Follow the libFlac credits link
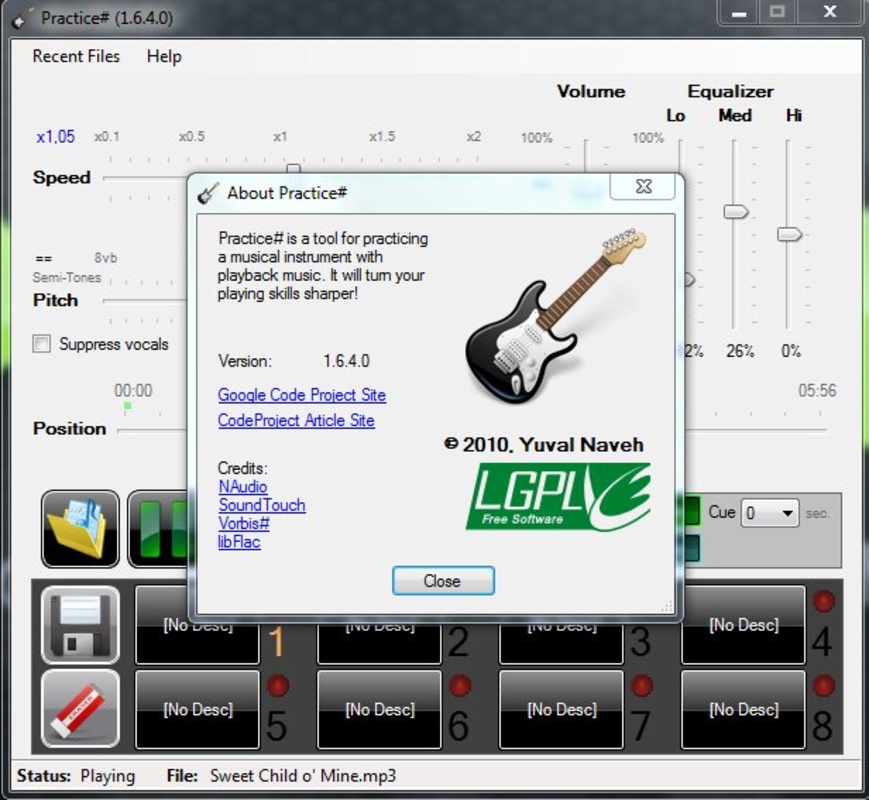 tap(239, 541)
